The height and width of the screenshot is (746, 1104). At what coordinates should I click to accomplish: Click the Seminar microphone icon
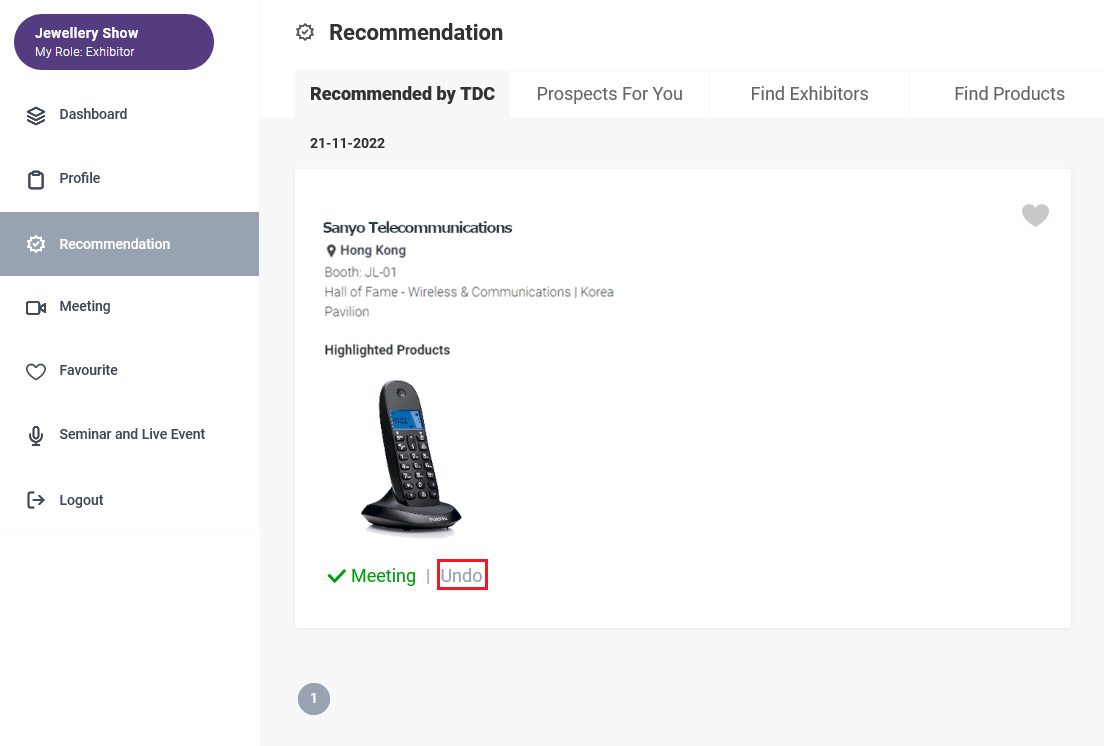(x=36, y=436)
